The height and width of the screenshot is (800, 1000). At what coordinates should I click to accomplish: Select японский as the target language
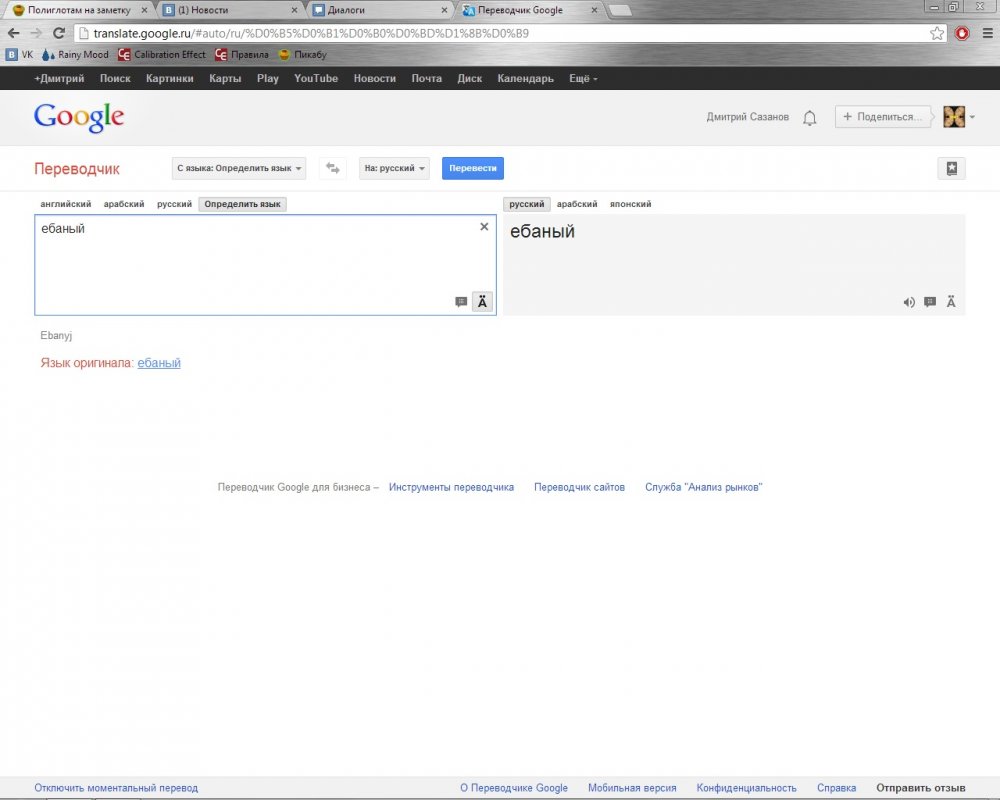[630, 204]
